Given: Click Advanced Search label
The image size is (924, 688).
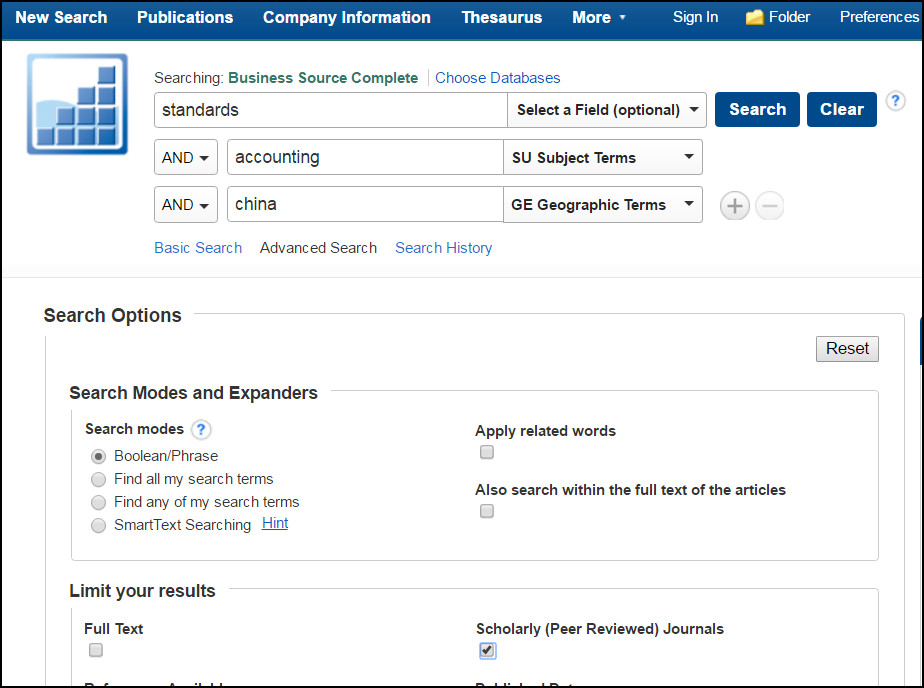Looking at the screenshot, I should [318, 248].
